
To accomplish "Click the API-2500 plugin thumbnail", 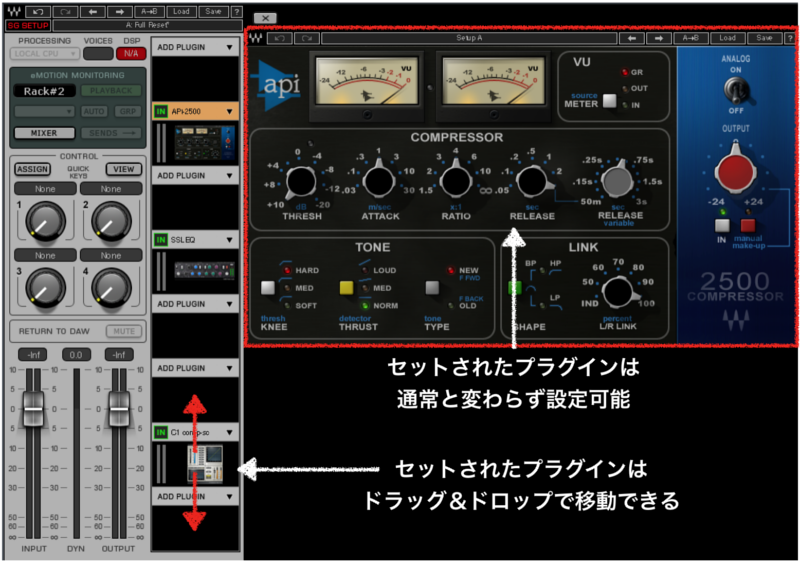I will coord(205,143).
